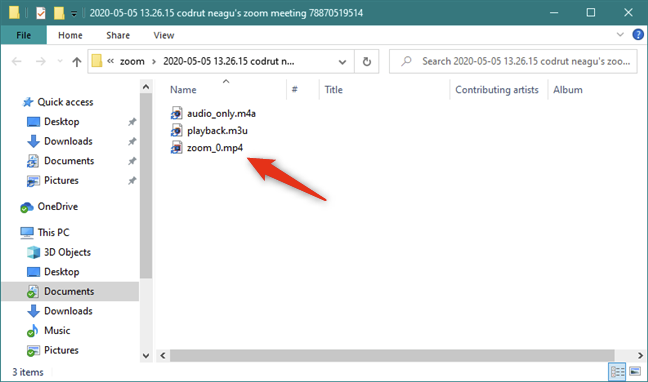Image resolution: width=648 pixels, height=382 pixels.
Task: Click the playback.m3u playlist file icon
Action: pos(176,131)
